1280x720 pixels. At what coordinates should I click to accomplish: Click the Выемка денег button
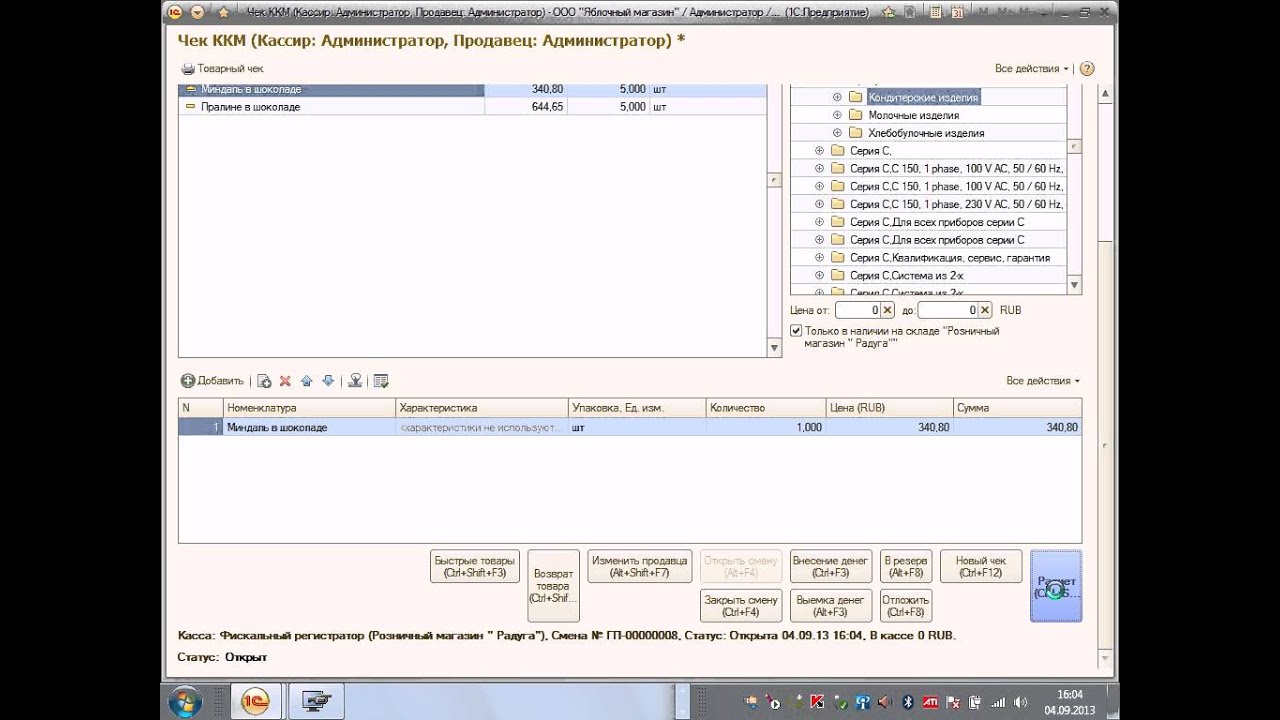pyautogui.click(x=830, y=606)
